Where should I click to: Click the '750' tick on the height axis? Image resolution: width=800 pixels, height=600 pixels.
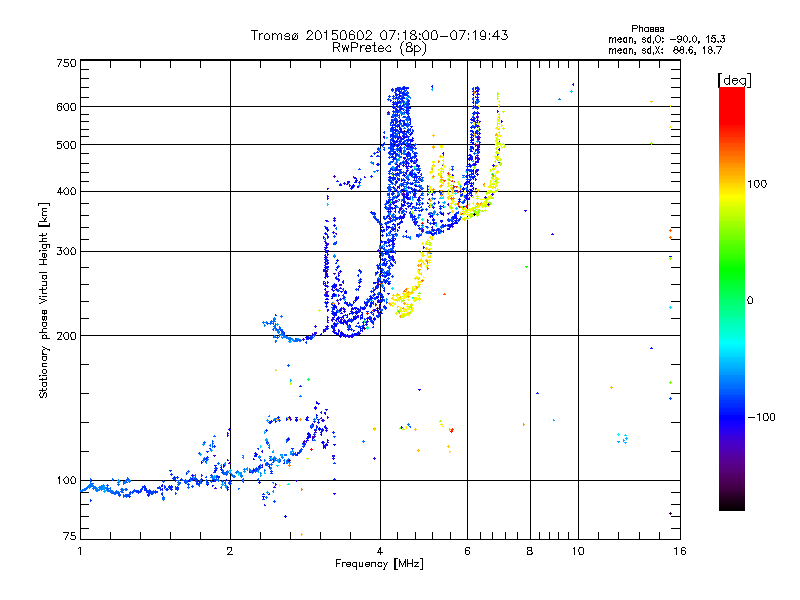(66, 63)
